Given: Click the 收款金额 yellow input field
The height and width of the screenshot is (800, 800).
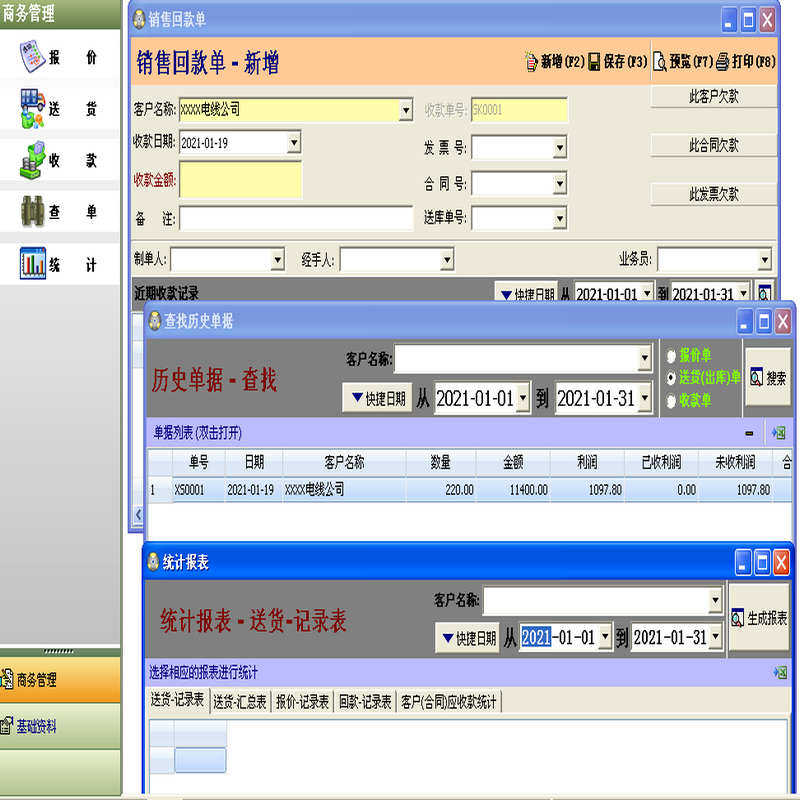Looking at the screenshot, I should click(240, 180).
